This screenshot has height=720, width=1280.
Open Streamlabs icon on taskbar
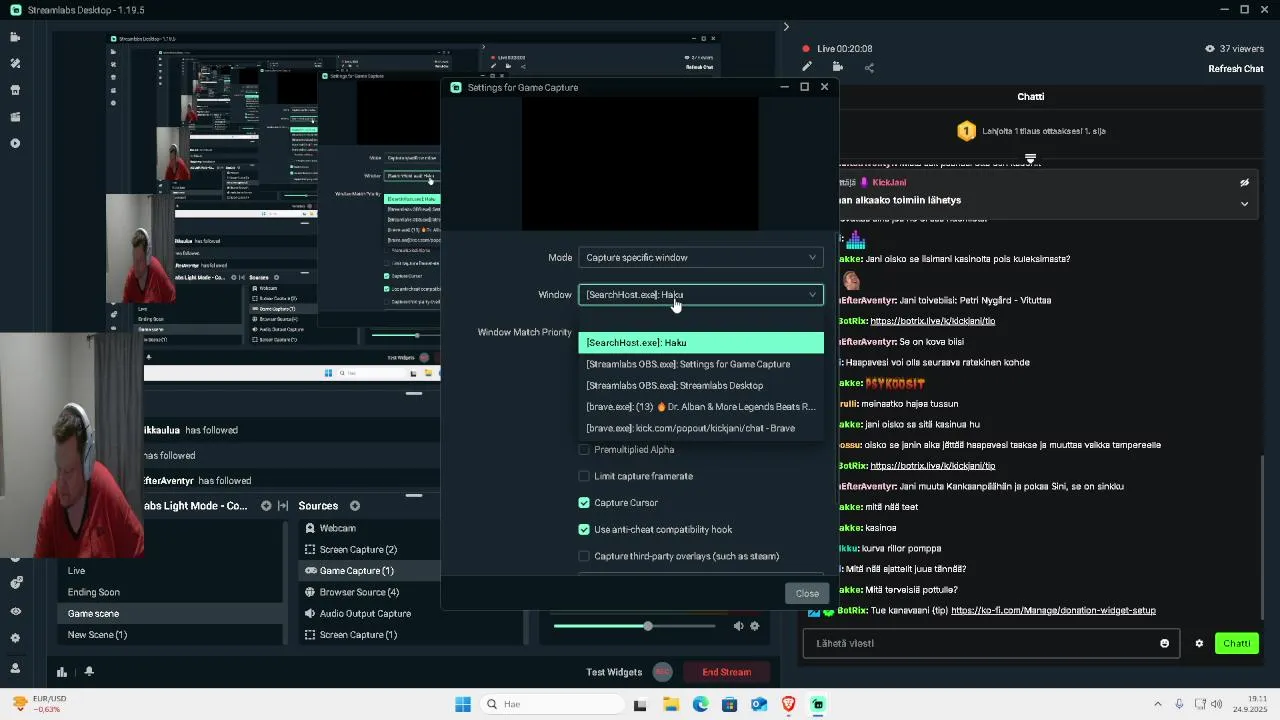(x=818, y=704)
